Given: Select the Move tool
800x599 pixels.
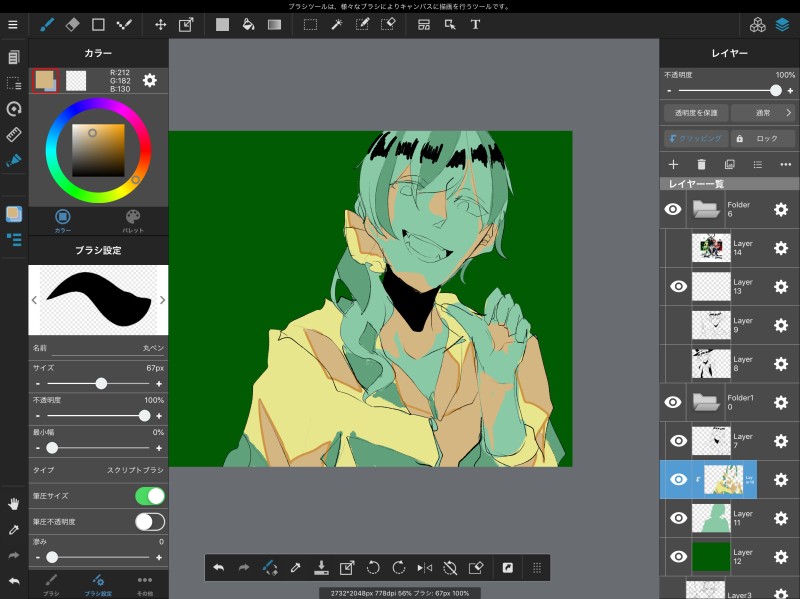Looking at the screenshot, I should (160, 24).
